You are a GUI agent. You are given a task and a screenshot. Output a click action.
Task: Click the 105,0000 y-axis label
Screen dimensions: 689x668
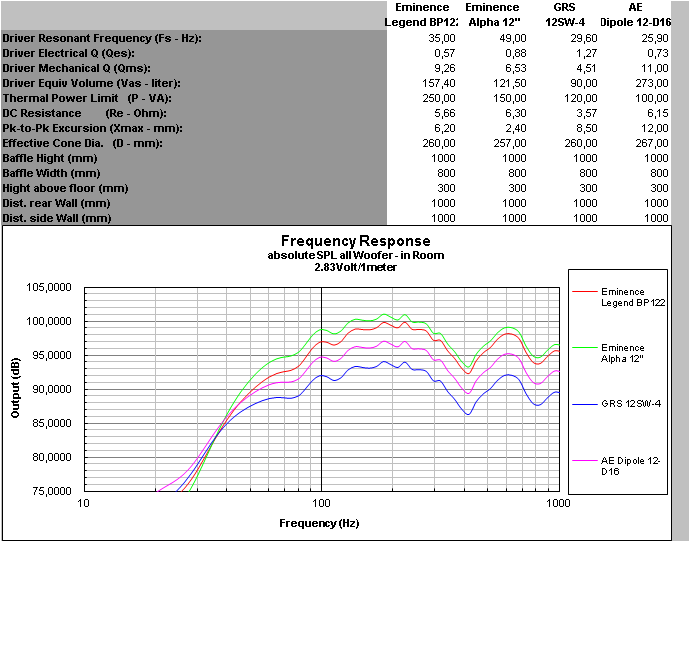pyautogui.click(x=49, y=287)
